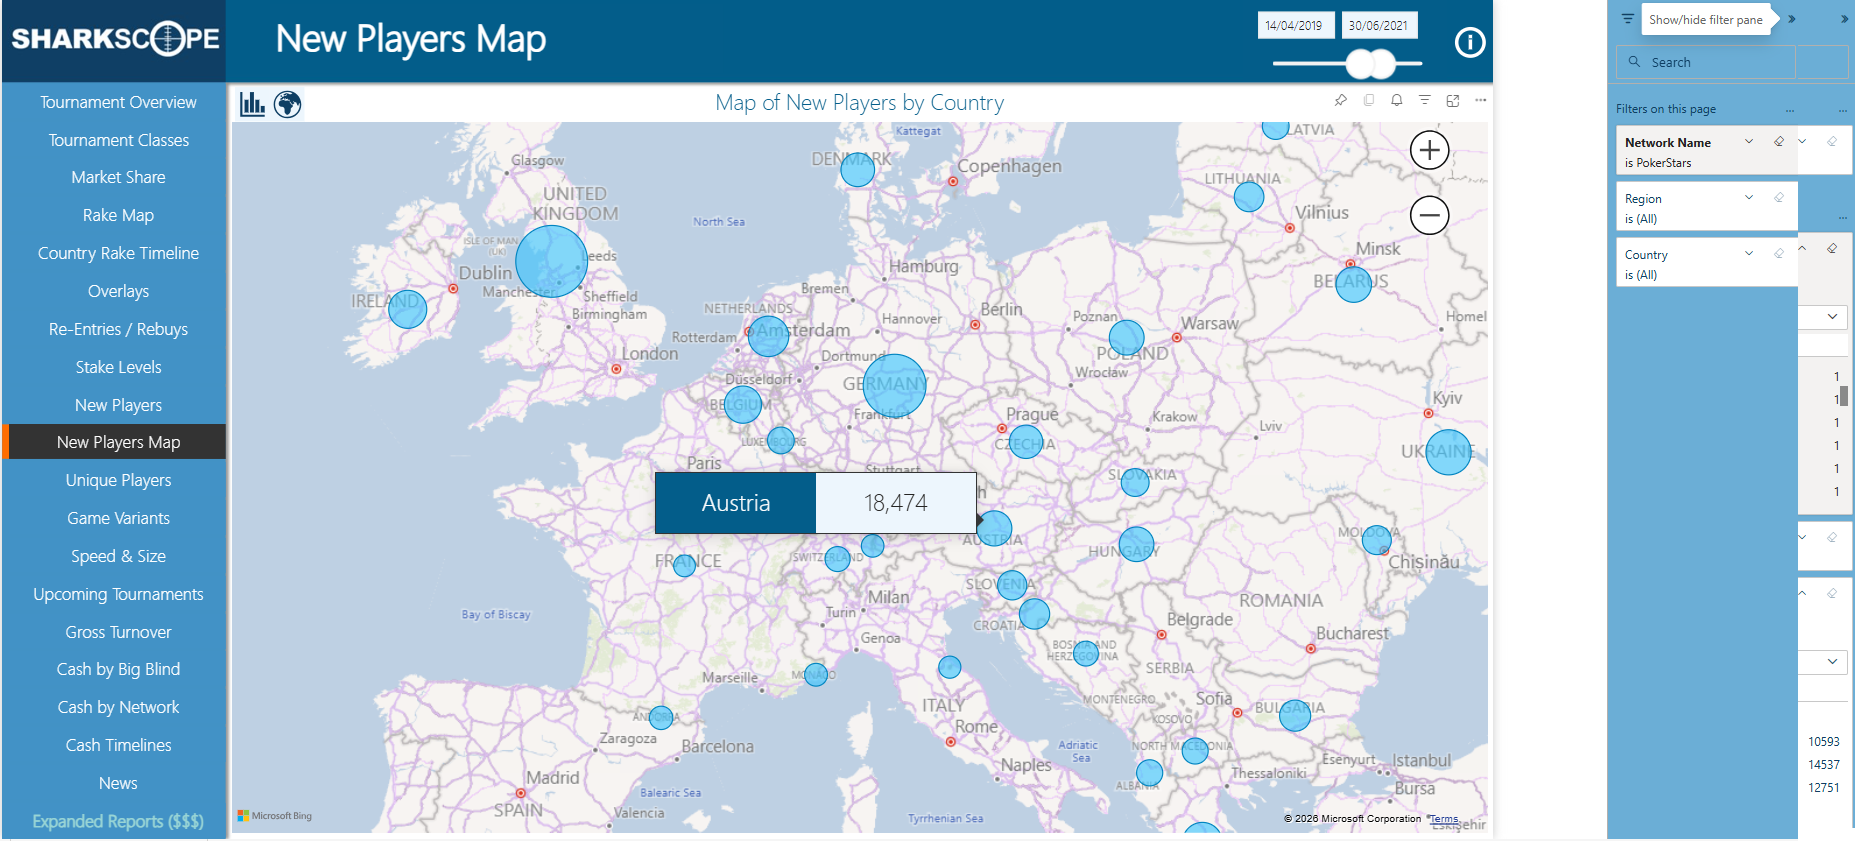Click the Terms link on map
The image size is (1855, 841).
[1443, 819]
